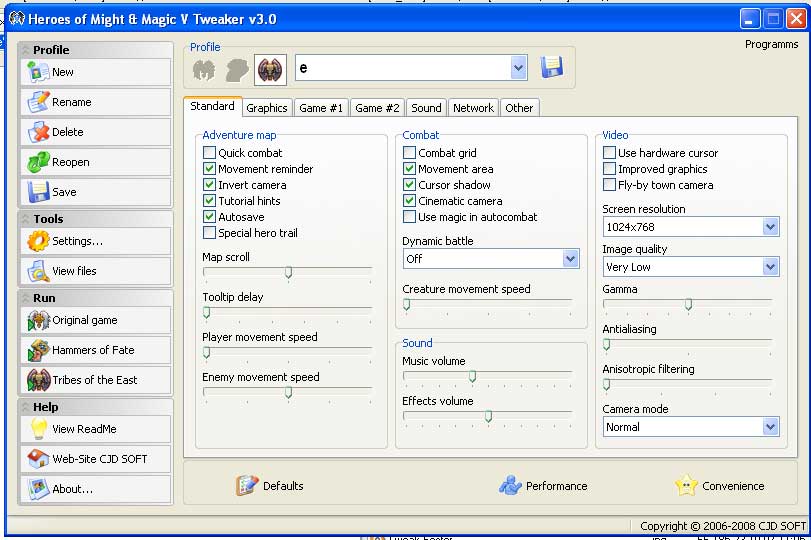The image size is (811, 540).
Task: Select the second greyed game version icon
Action: click(237, 69)
